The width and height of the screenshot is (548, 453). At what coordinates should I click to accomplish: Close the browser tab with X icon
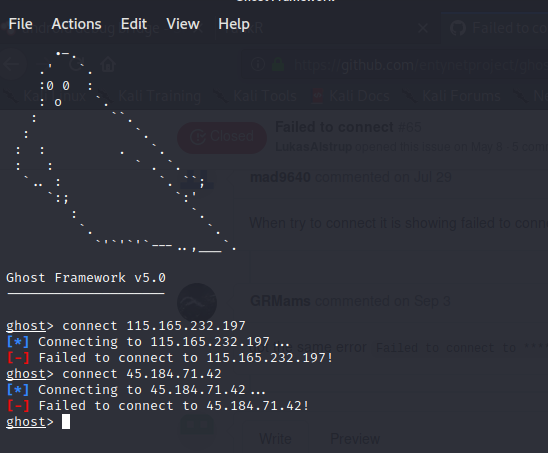pos(423,28)
